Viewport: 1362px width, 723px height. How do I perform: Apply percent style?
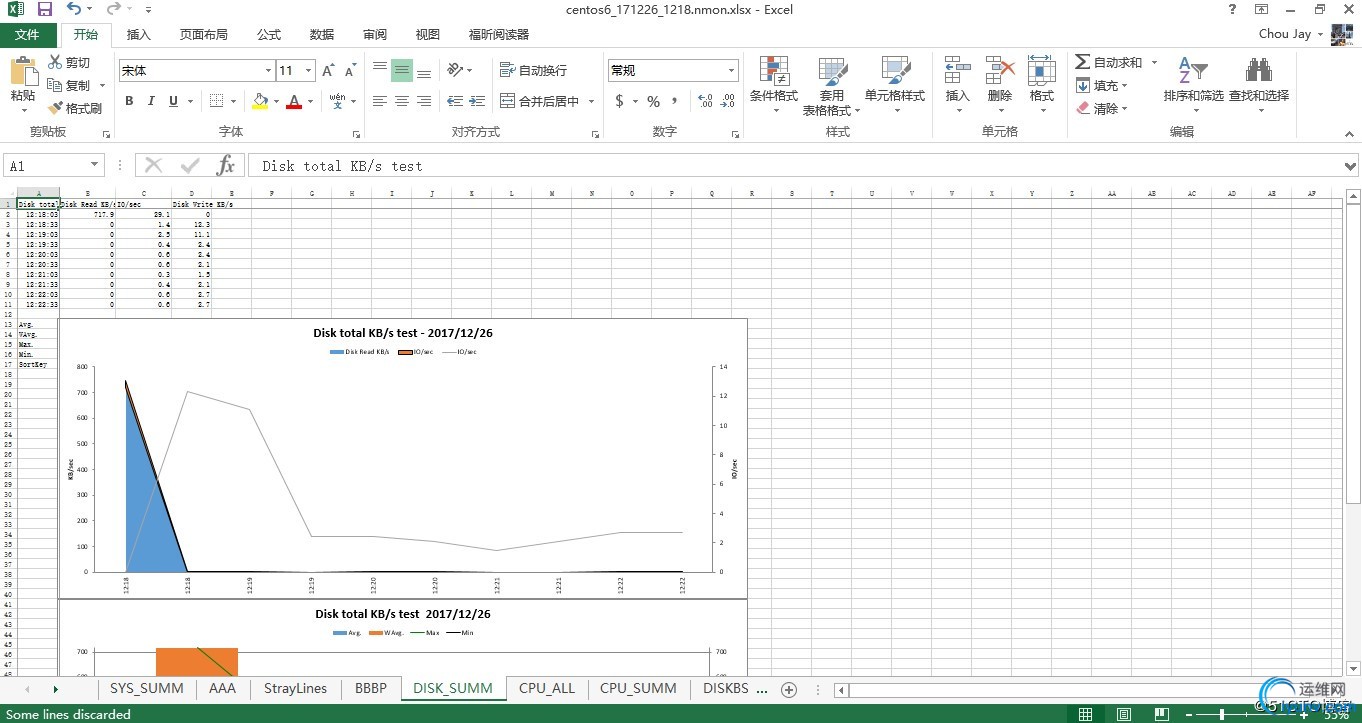653,101
